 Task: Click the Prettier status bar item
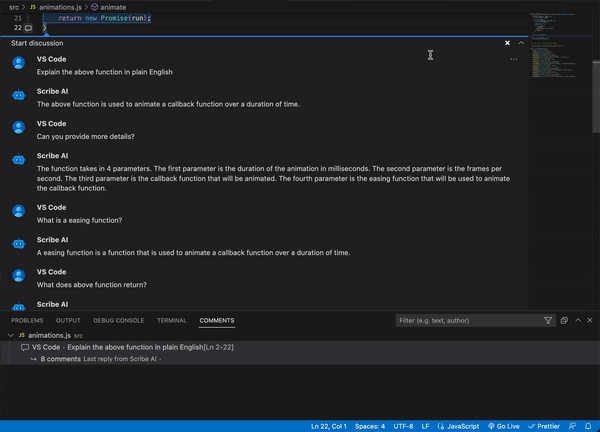(x=544, y=426)
